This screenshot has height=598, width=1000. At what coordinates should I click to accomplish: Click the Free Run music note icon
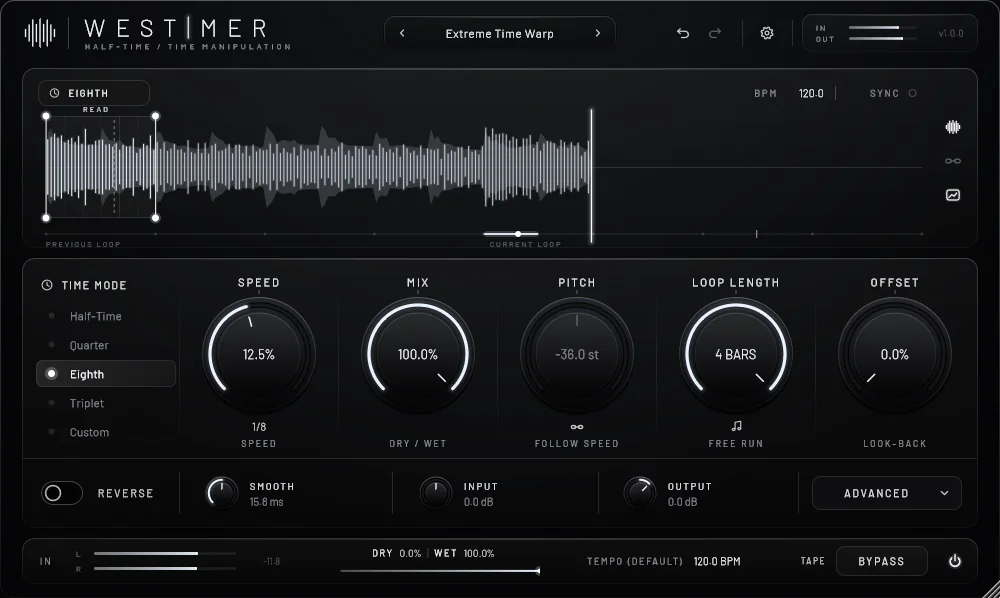736,426
